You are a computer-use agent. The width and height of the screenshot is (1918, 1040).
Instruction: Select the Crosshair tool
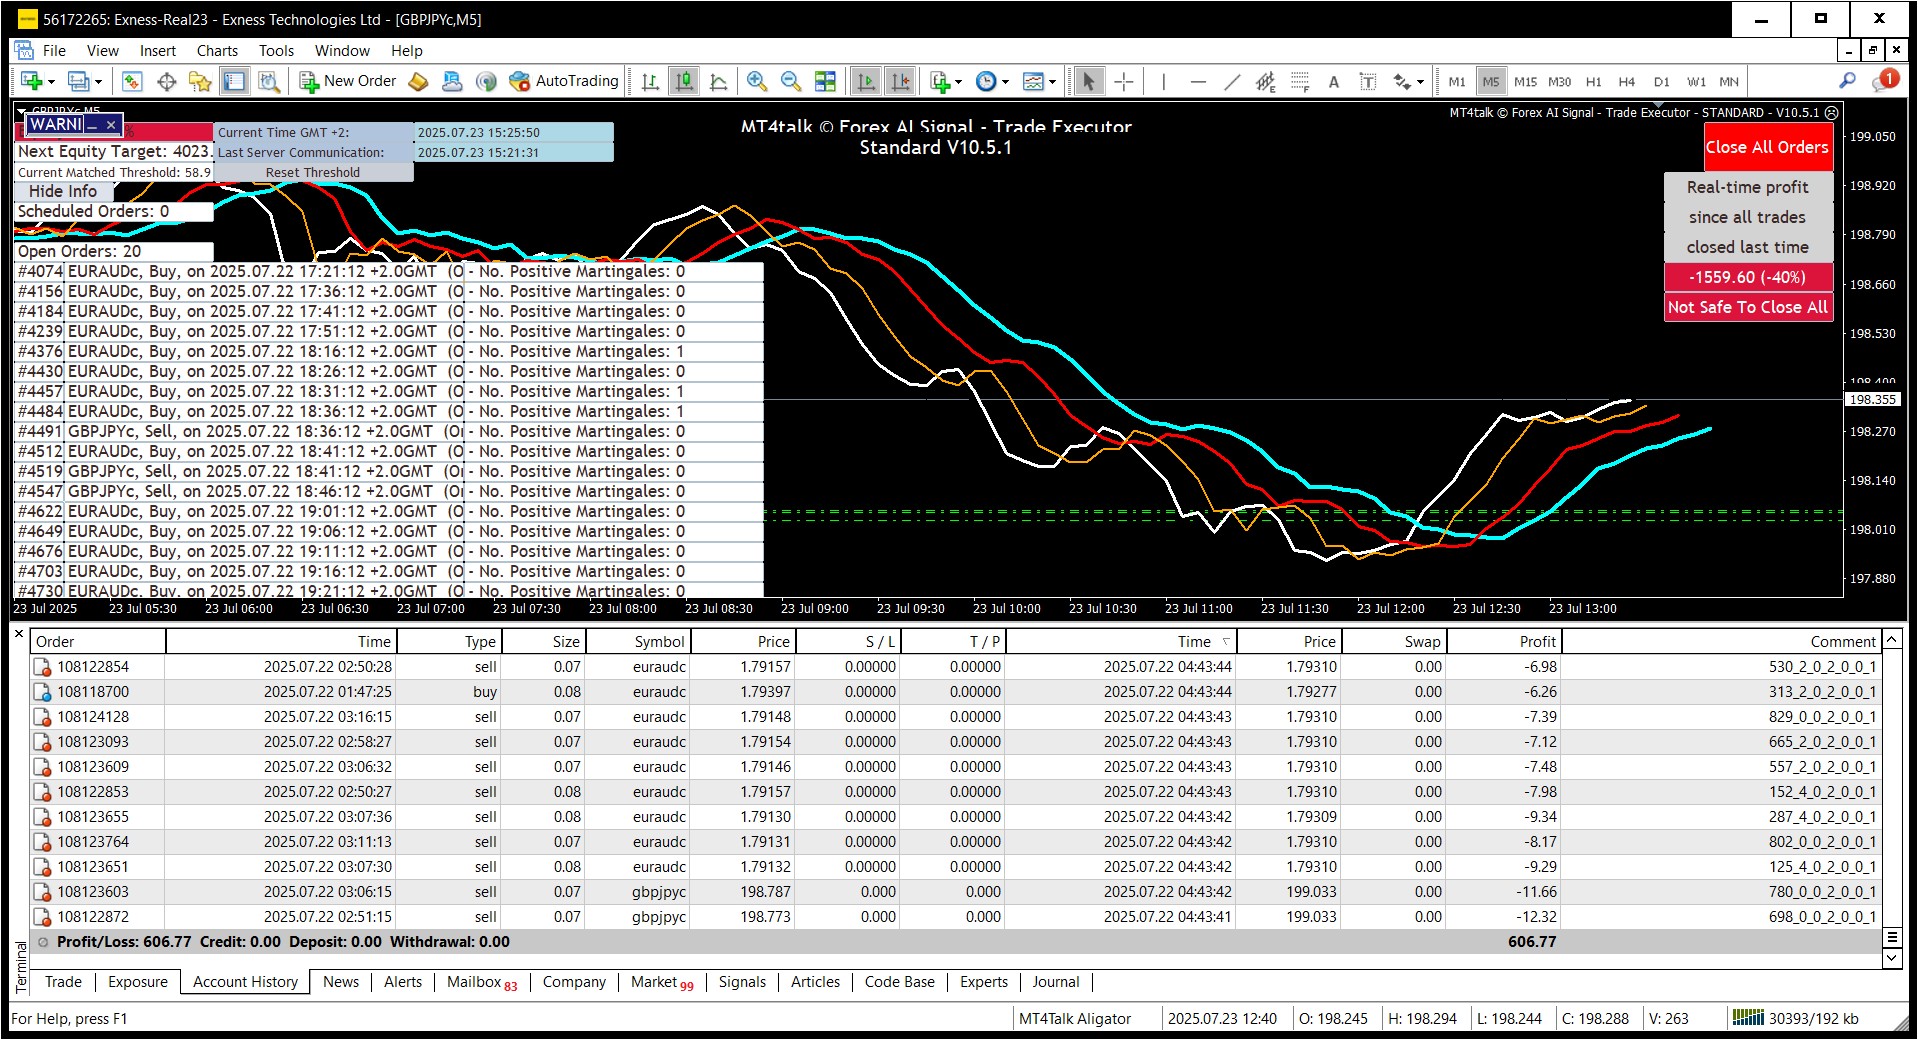point(1124,82)
